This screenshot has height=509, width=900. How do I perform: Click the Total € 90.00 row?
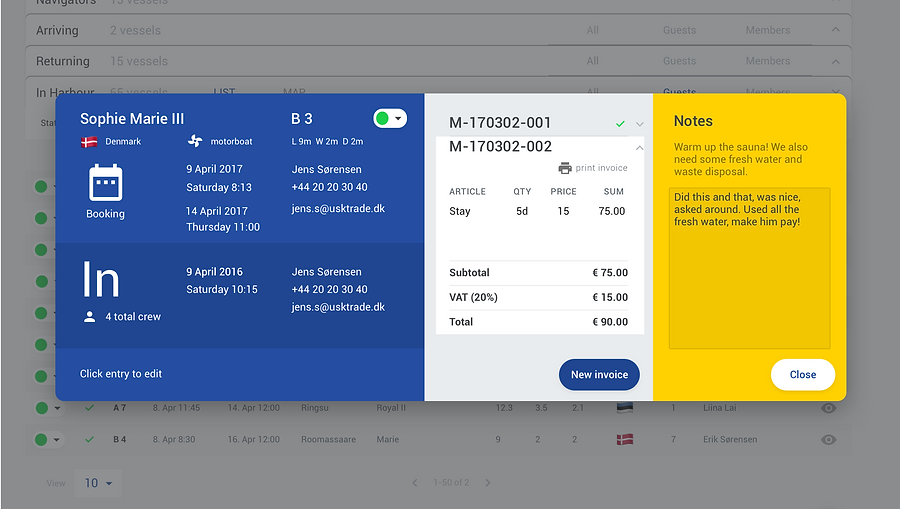coord(538,322)
